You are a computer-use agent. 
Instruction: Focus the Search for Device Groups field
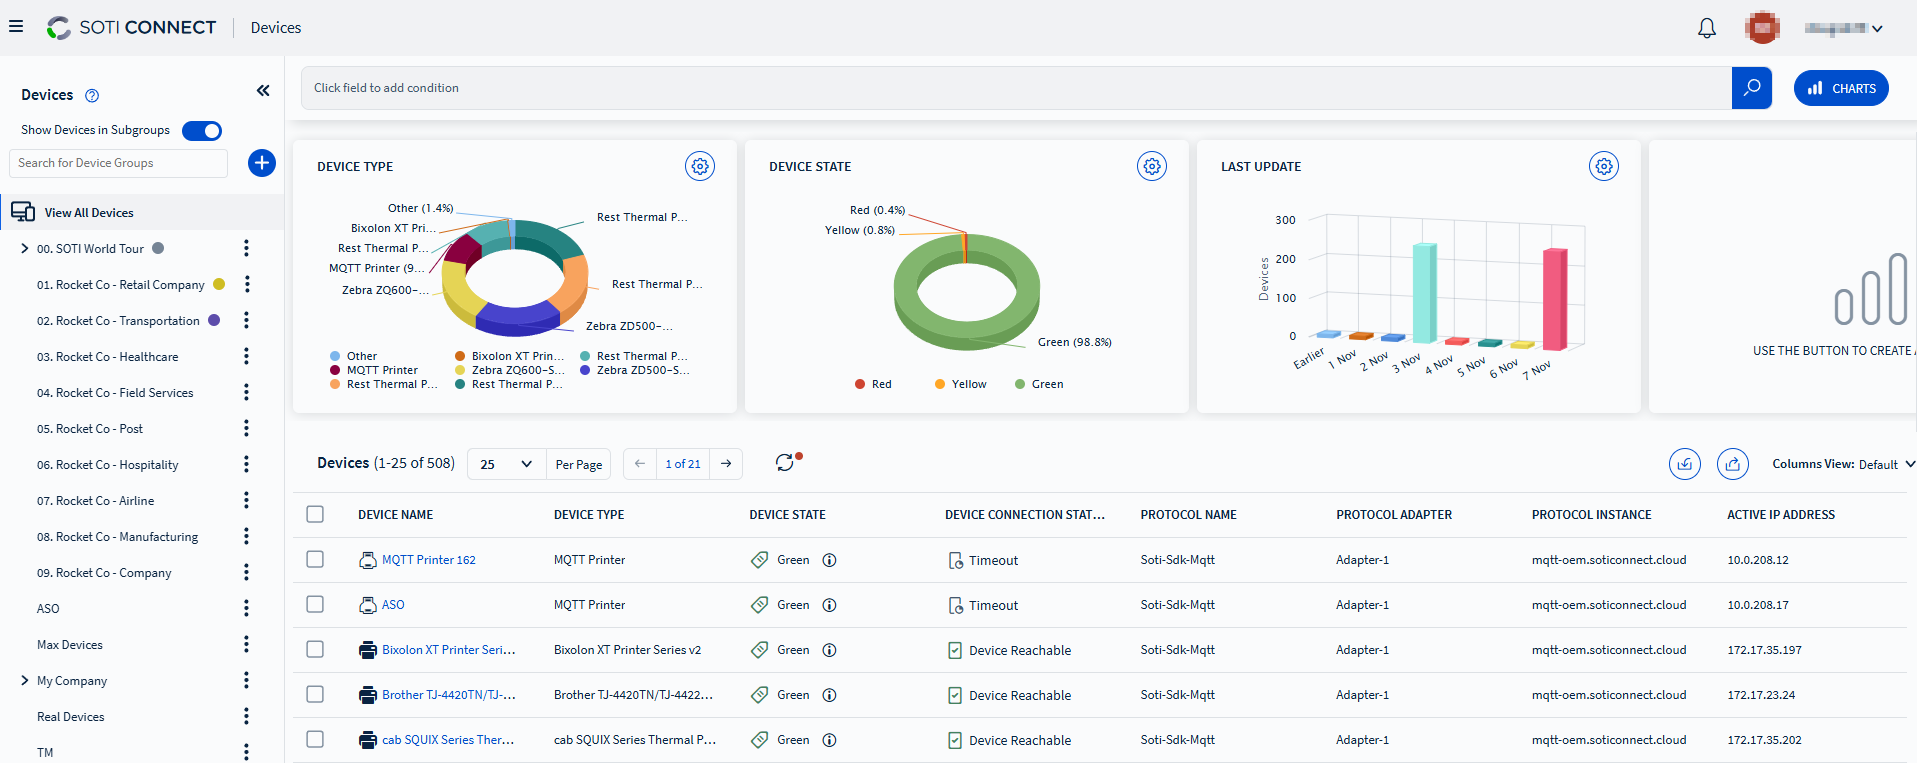(x=118, y=163)
